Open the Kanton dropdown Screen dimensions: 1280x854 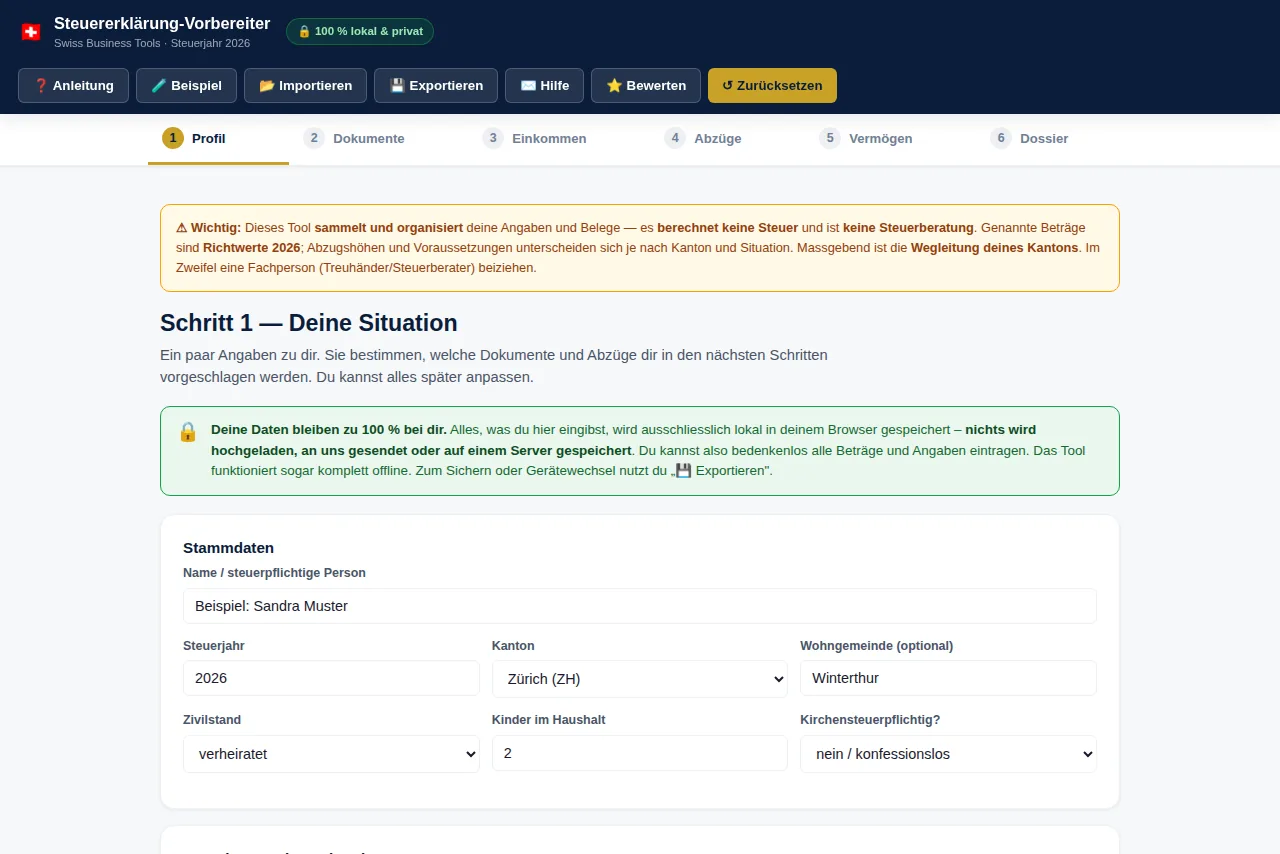click(640, 679)
